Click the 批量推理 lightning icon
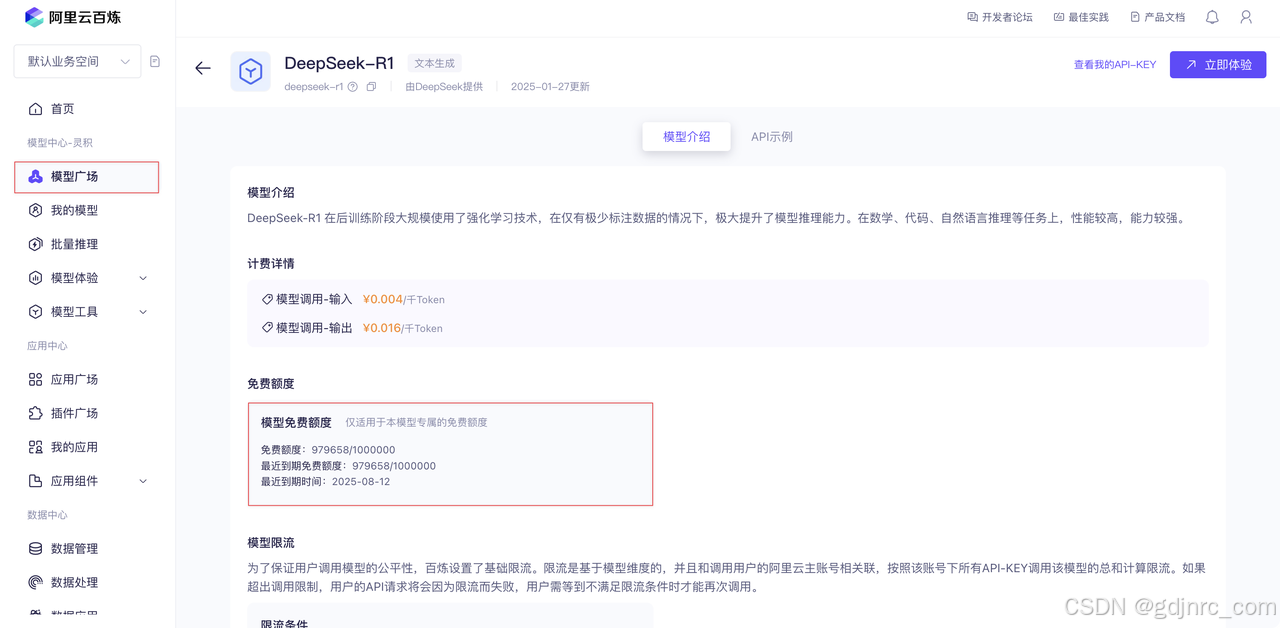The height and width of the screenshot is (628, 1280). pos(35,244)
